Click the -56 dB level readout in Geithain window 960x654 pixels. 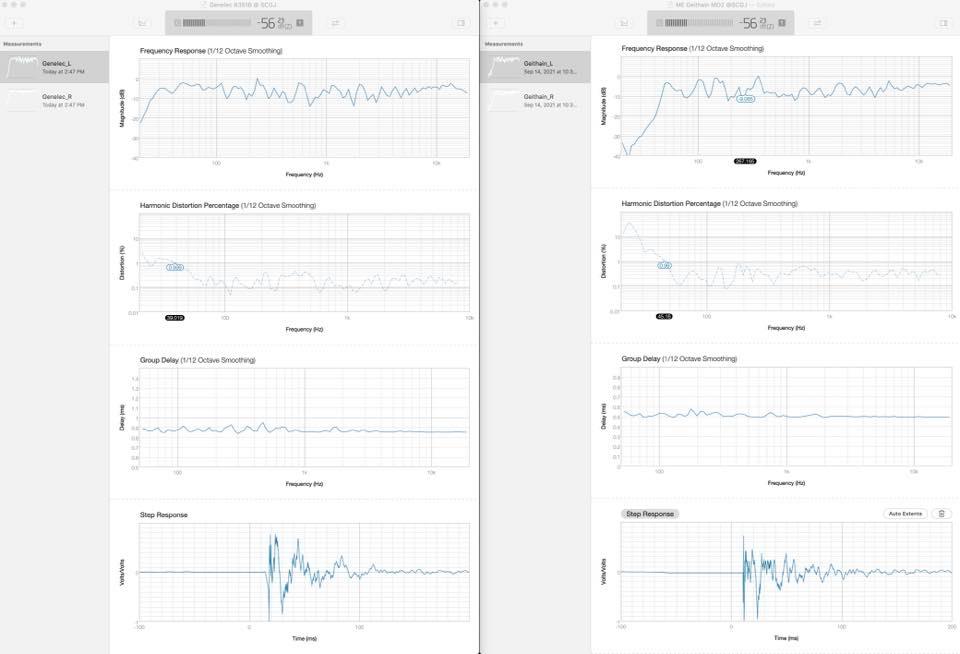(756, 23)
